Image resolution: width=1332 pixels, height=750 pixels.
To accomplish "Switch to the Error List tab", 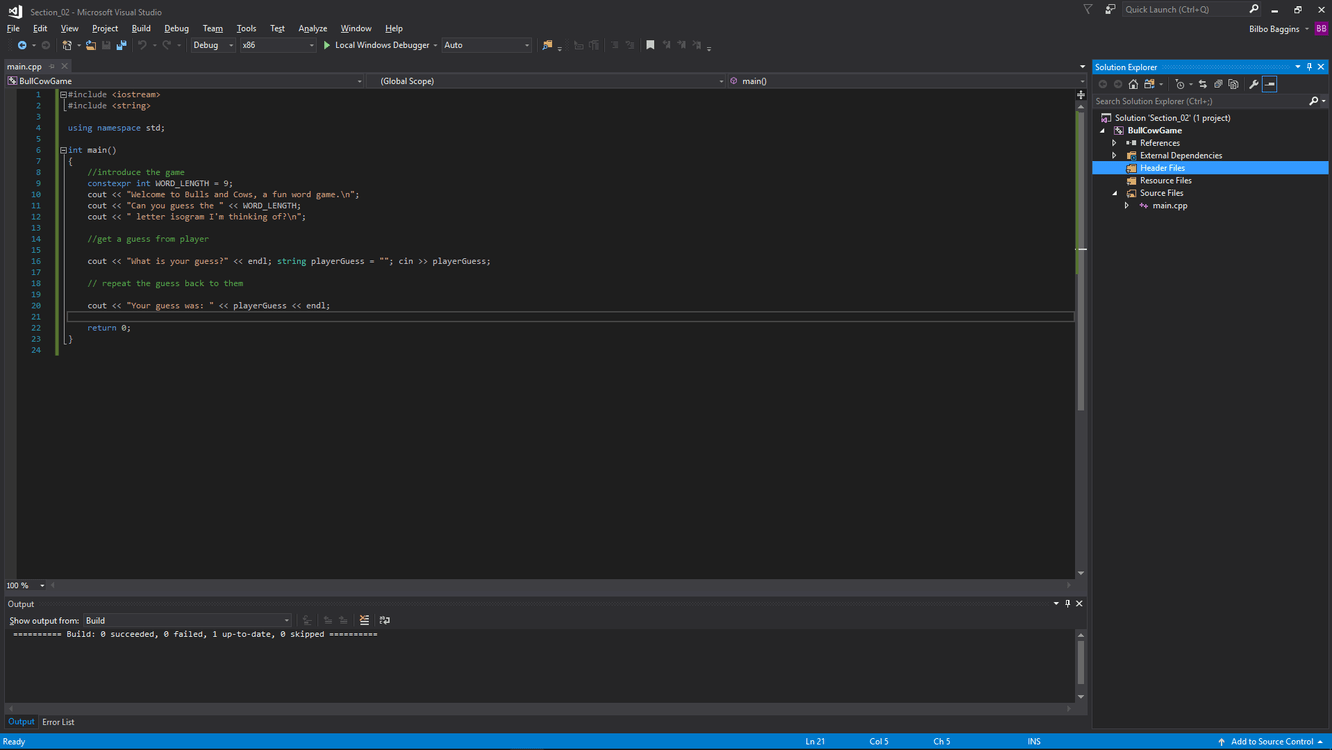I will pyautogui.click(x=58, y=722).
